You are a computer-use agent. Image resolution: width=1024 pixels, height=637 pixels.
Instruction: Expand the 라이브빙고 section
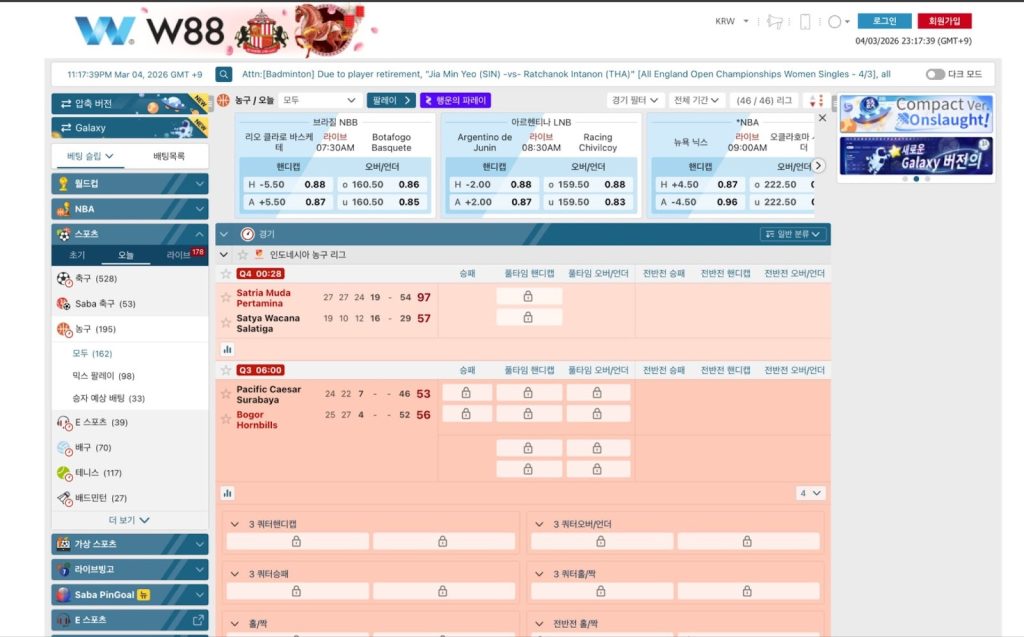tap(130, 569)
